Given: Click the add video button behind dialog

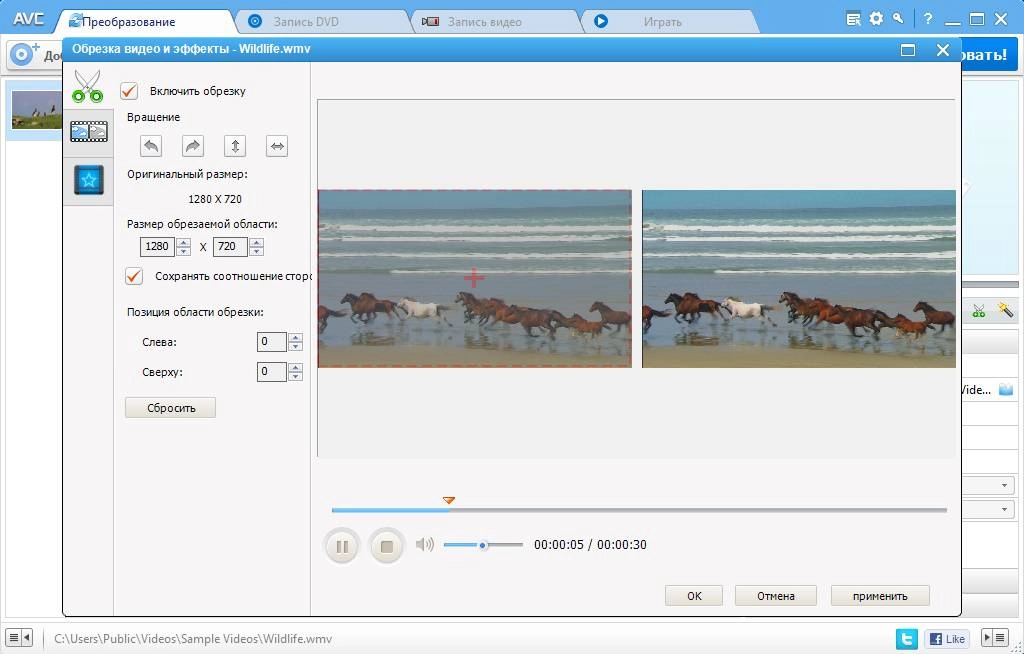Looking at the screenshot, I should (33, 55).
